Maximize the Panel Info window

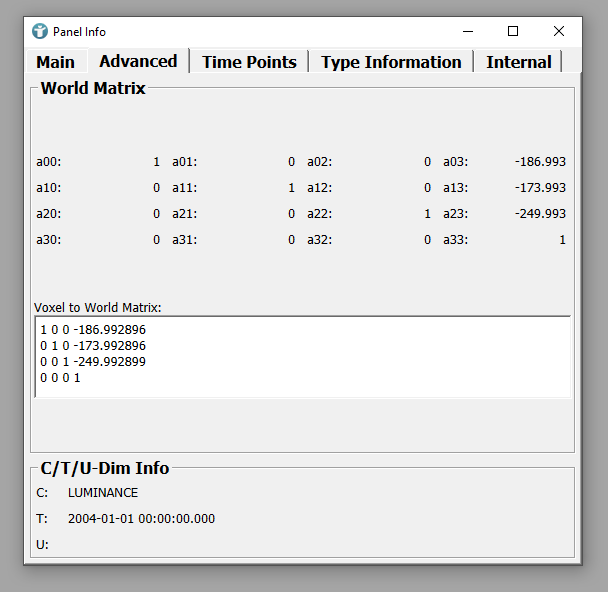click(513, 31)
